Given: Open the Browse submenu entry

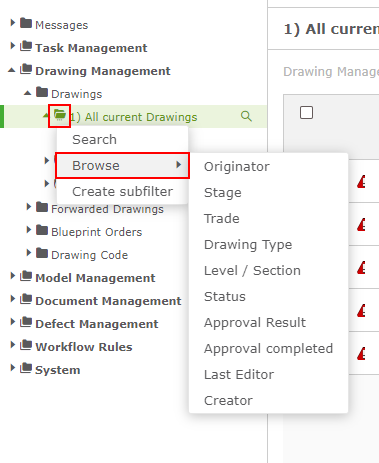Looking at the screenshot, I should coord(123,165).
